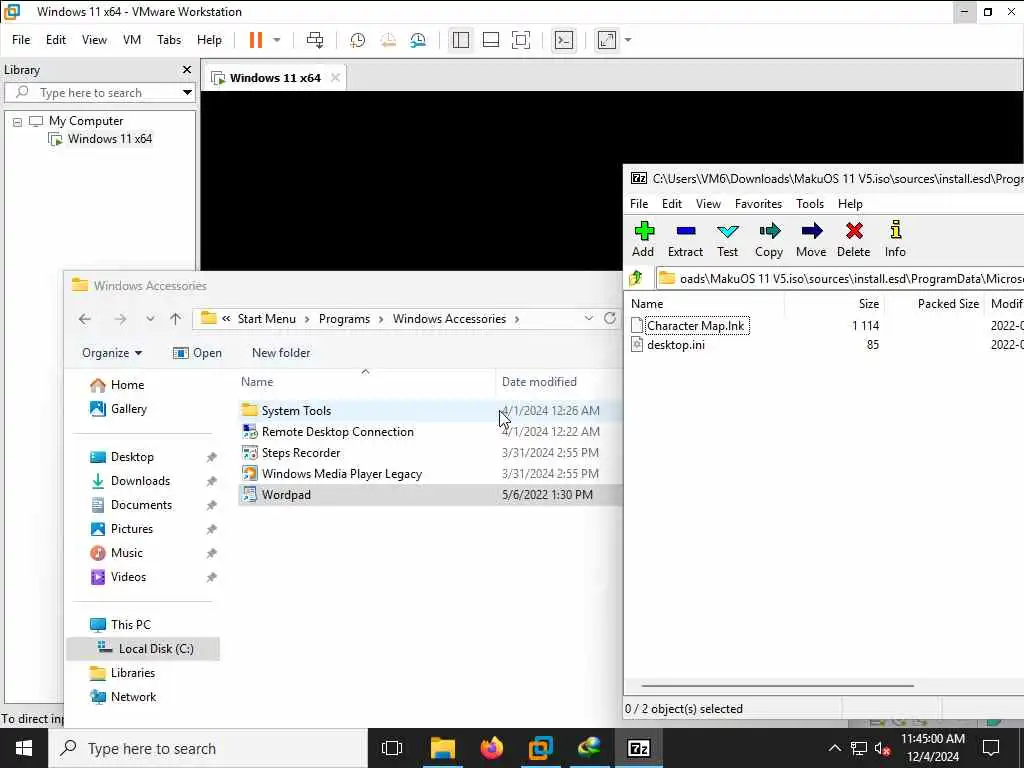Viewport: 1024px width, 768px height.
Task: Sort 7-Zip list by Size column
Action: coord(869,304)
